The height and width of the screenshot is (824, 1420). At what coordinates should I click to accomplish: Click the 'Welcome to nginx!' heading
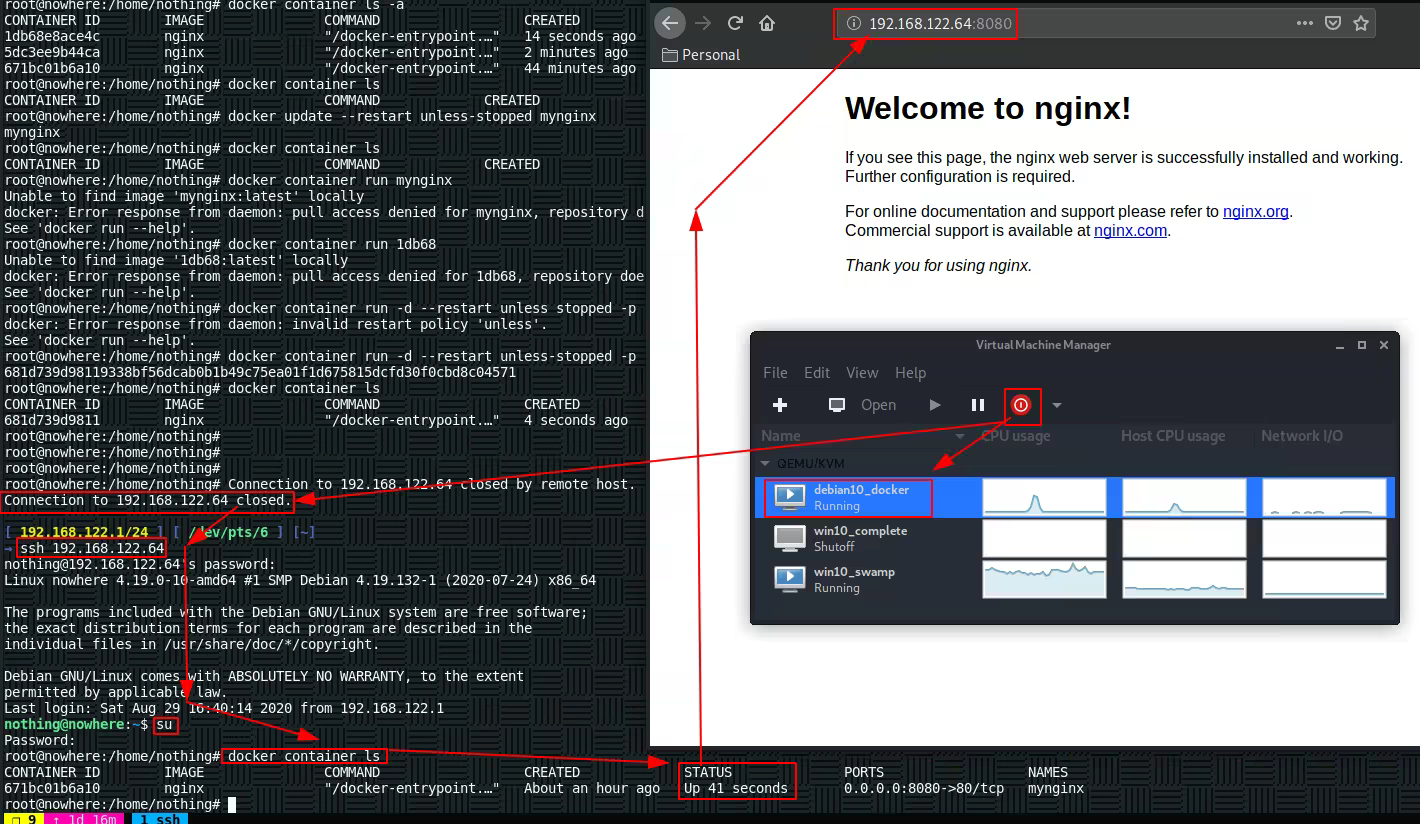[988, 108]
